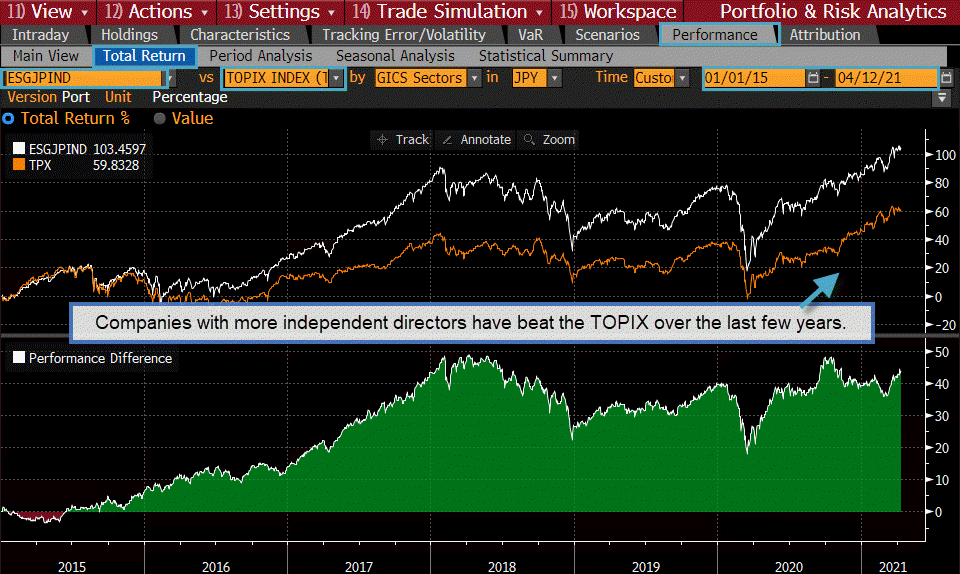Click the ESGJPIND portfolio input field
Image resolution: width=960 pixels, height=574 pixels.
pyautogui.click(x=84, y=78)
